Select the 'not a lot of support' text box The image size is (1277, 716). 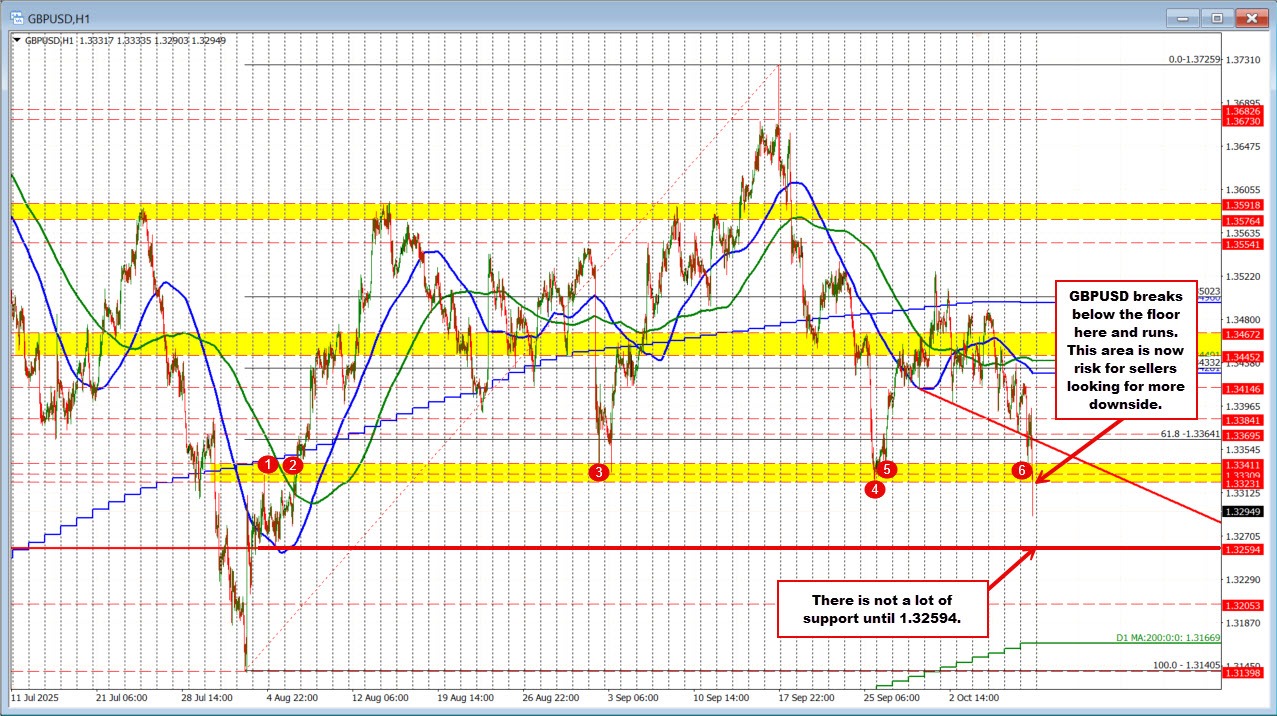(x=883, y=609)
